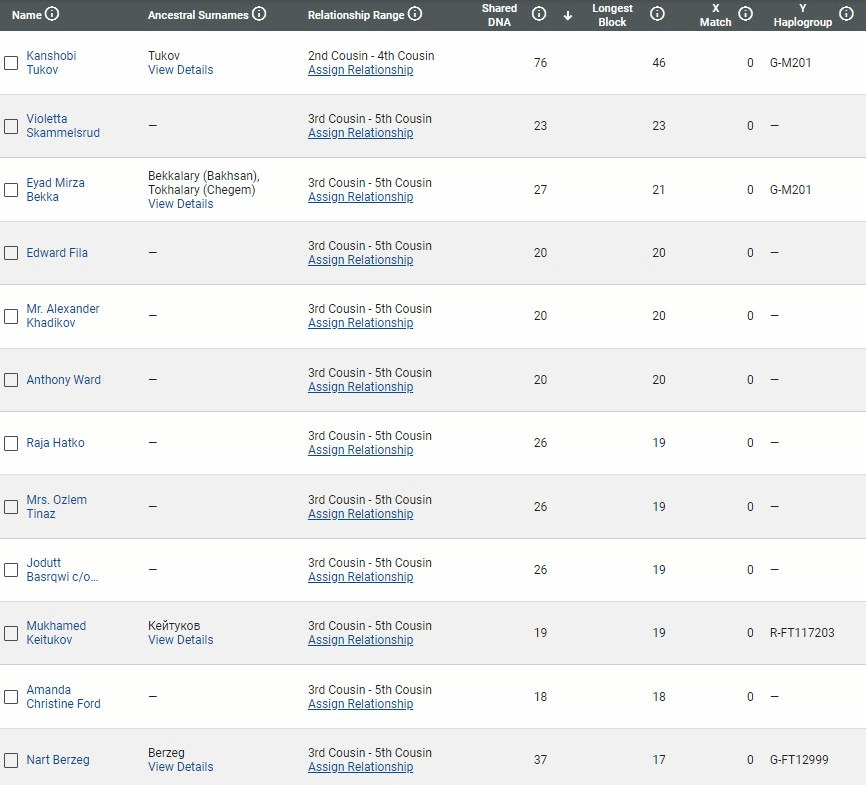Open the Relationship Range info tooltip icon
The height and width of the screenshot is (785, 866).
pyautogui.click(x=415, y=15)
